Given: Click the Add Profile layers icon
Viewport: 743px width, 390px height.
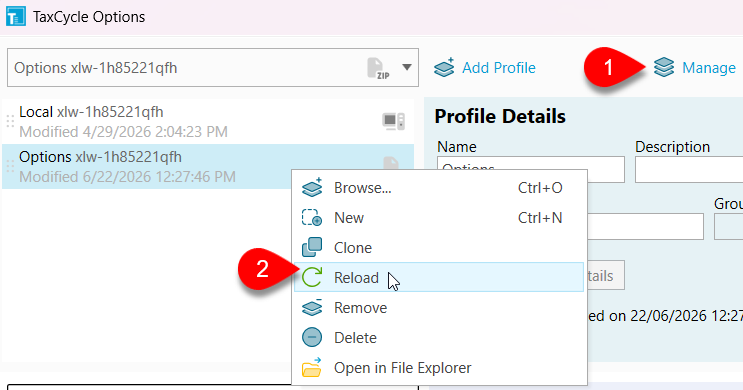Looking at the screenshot, I should tap(444, 67).
